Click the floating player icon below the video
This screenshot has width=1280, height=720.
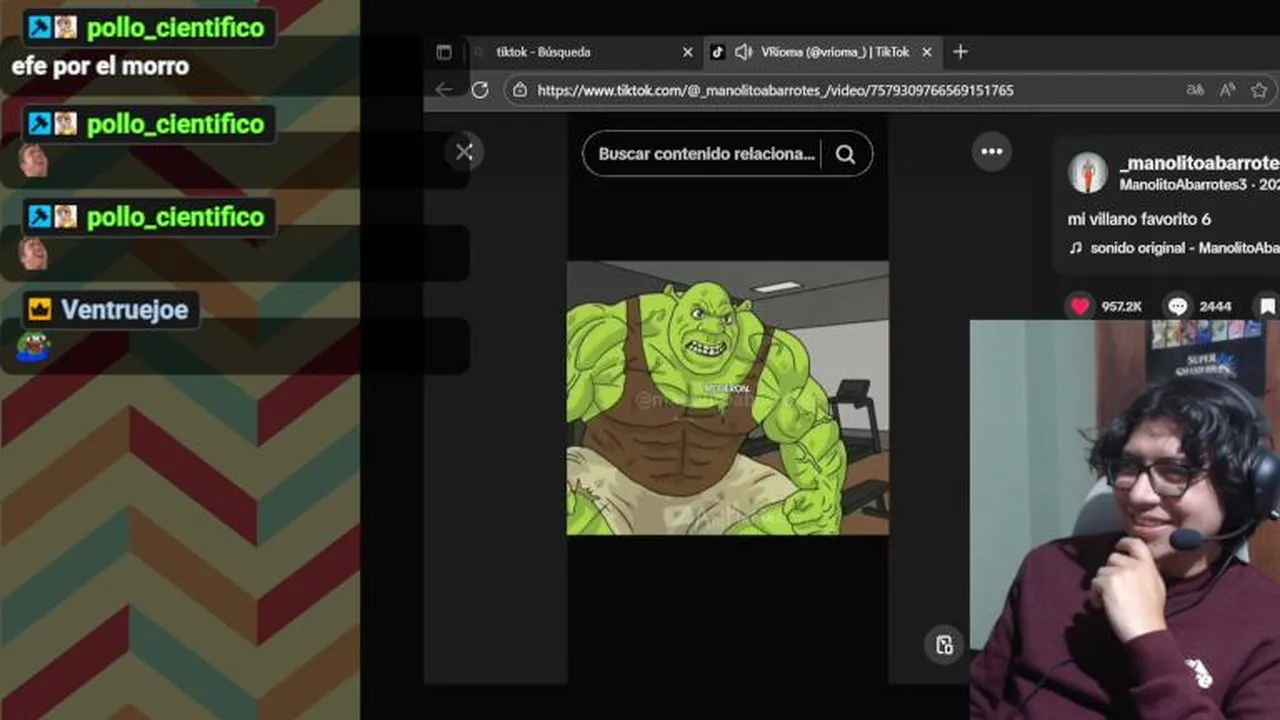click(x=944, y=645)
